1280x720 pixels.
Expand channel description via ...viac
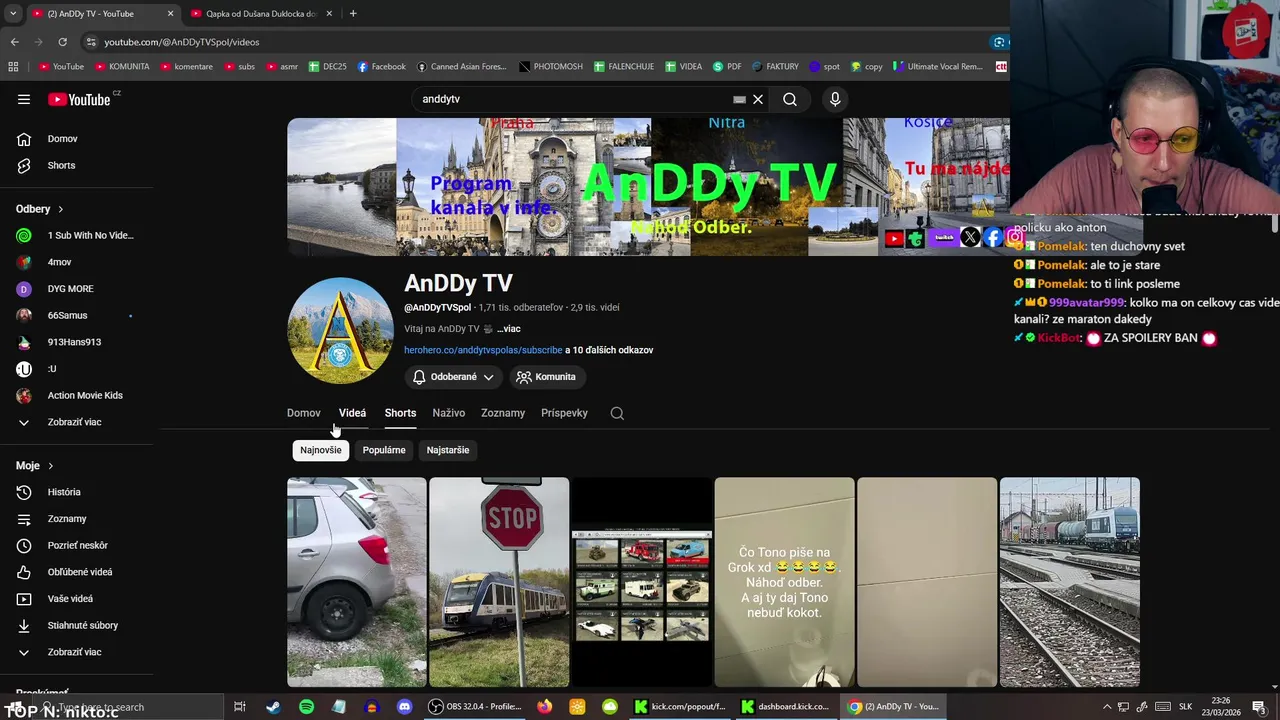[x=509, y=329]
